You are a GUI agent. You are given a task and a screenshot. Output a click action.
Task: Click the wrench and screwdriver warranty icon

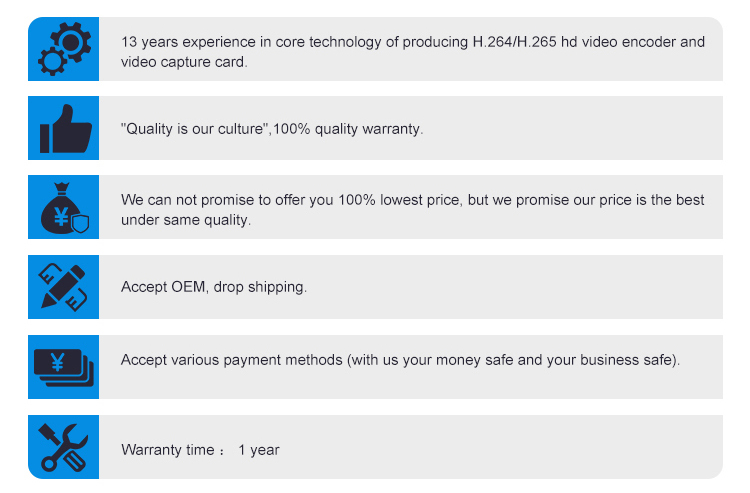coord(64,447)
